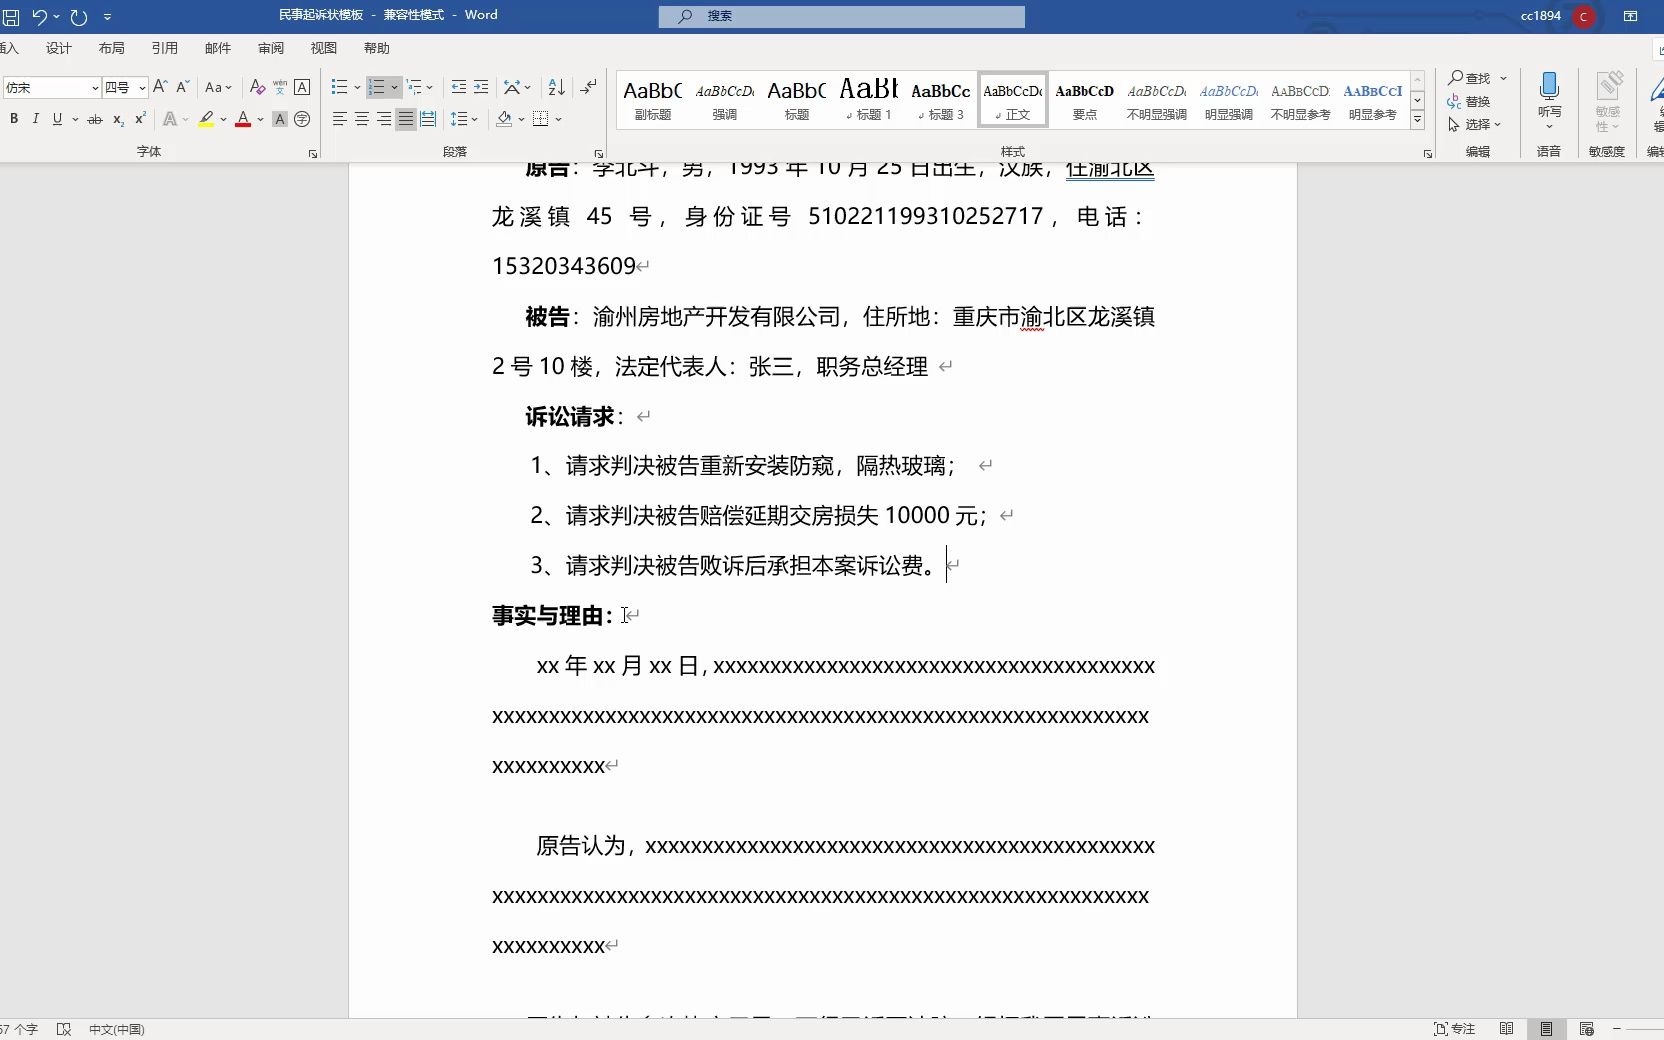Click the 替换 (Replace) button
Image resolution: width=1664 pixels, height=1040 pixels.
(1469, 101)
